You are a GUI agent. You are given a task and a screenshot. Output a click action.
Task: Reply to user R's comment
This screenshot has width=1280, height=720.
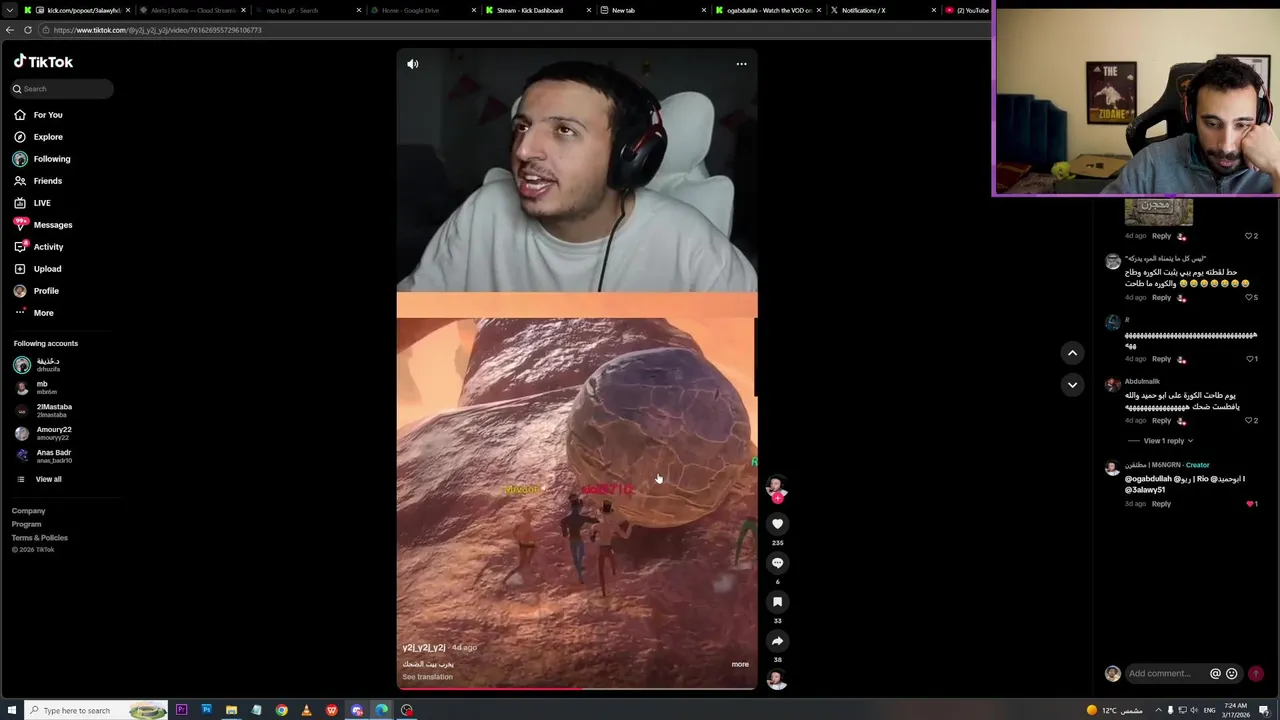click(x=1161, y=359)
